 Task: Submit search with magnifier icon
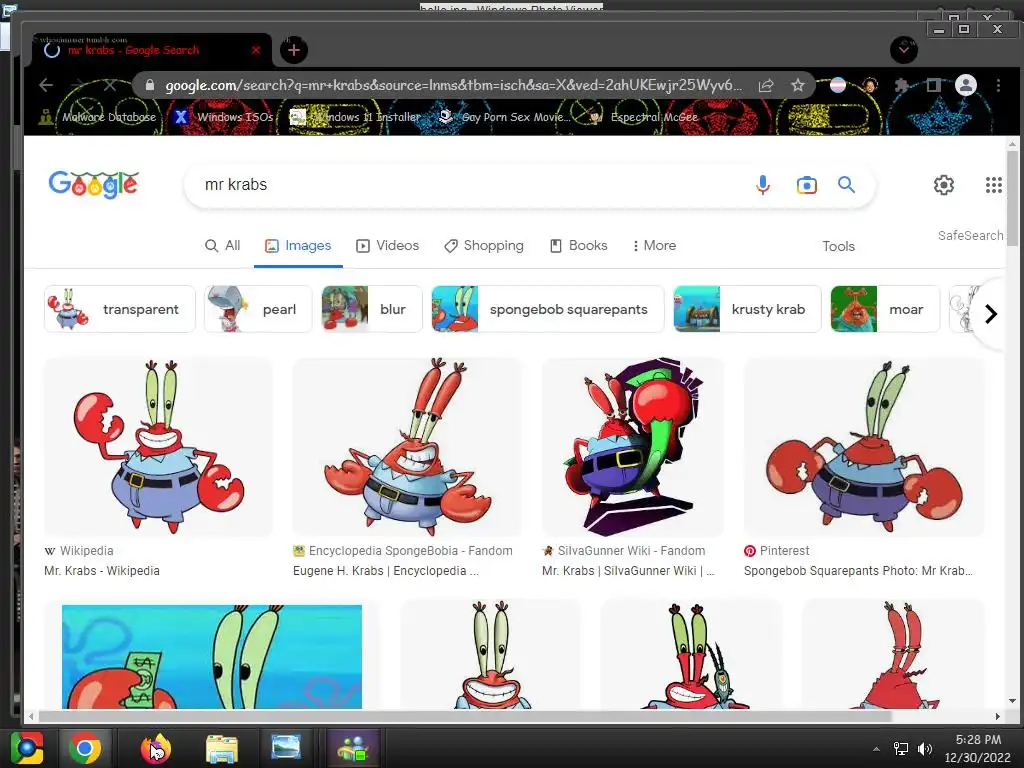(846, 185)
